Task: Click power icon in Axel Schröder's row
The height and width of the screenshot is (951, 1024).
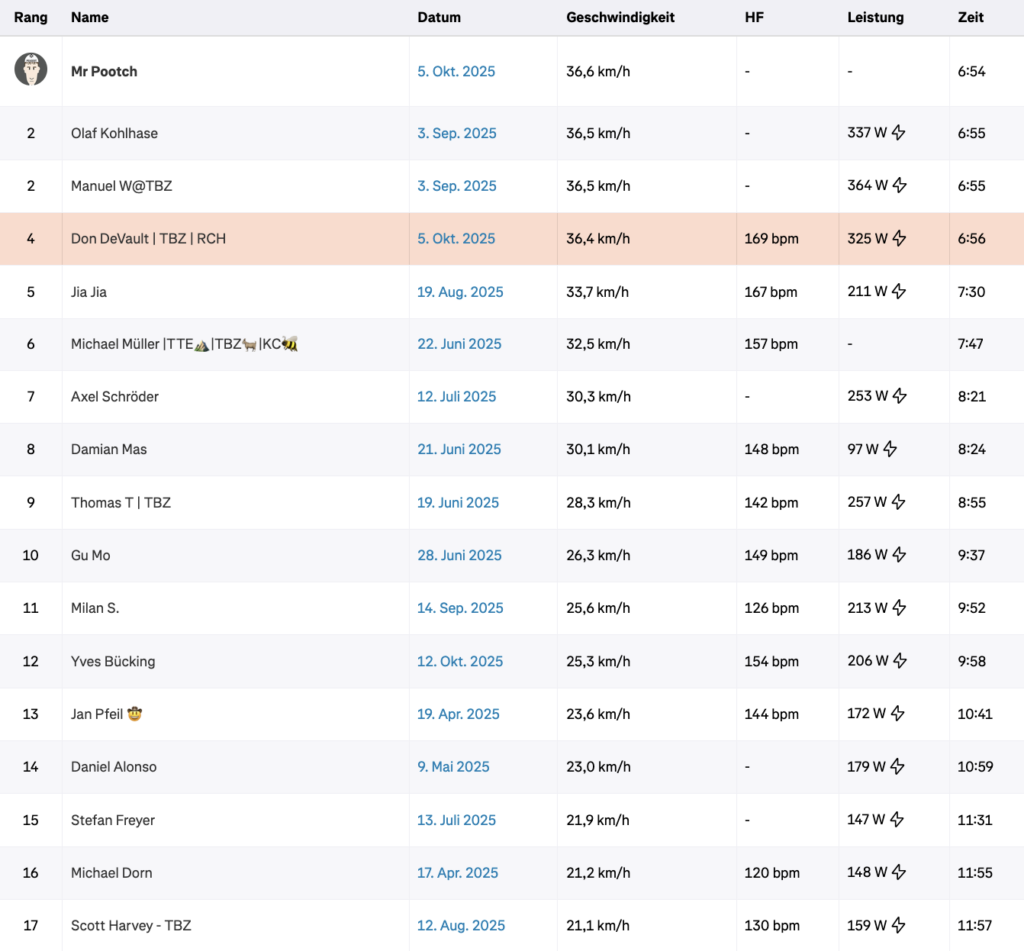Action: pos(898,396)
